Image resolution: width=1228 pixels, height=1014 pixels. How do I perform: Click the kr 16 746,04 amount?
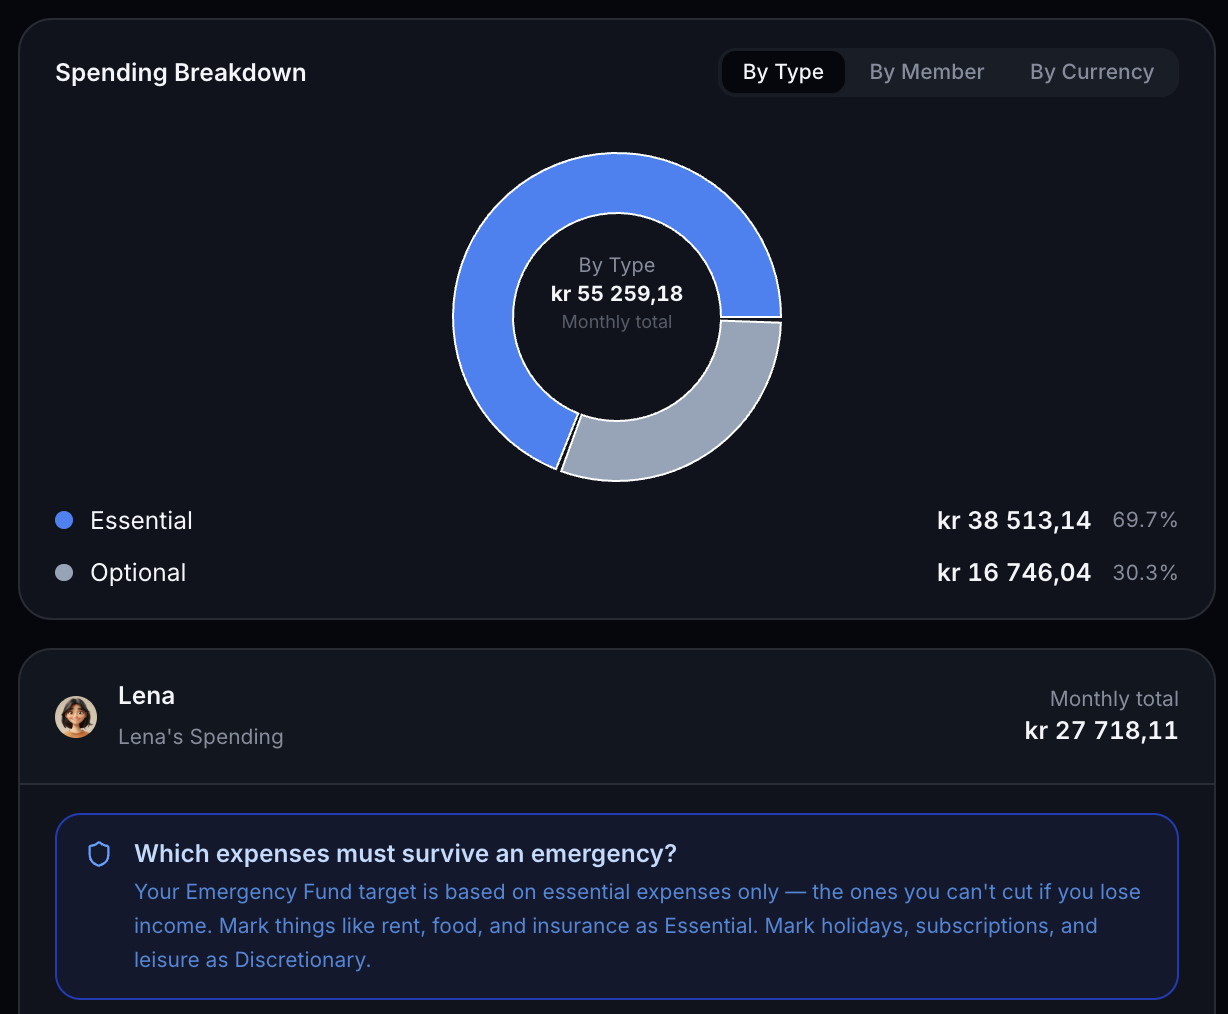click(x=1013, y=572)
